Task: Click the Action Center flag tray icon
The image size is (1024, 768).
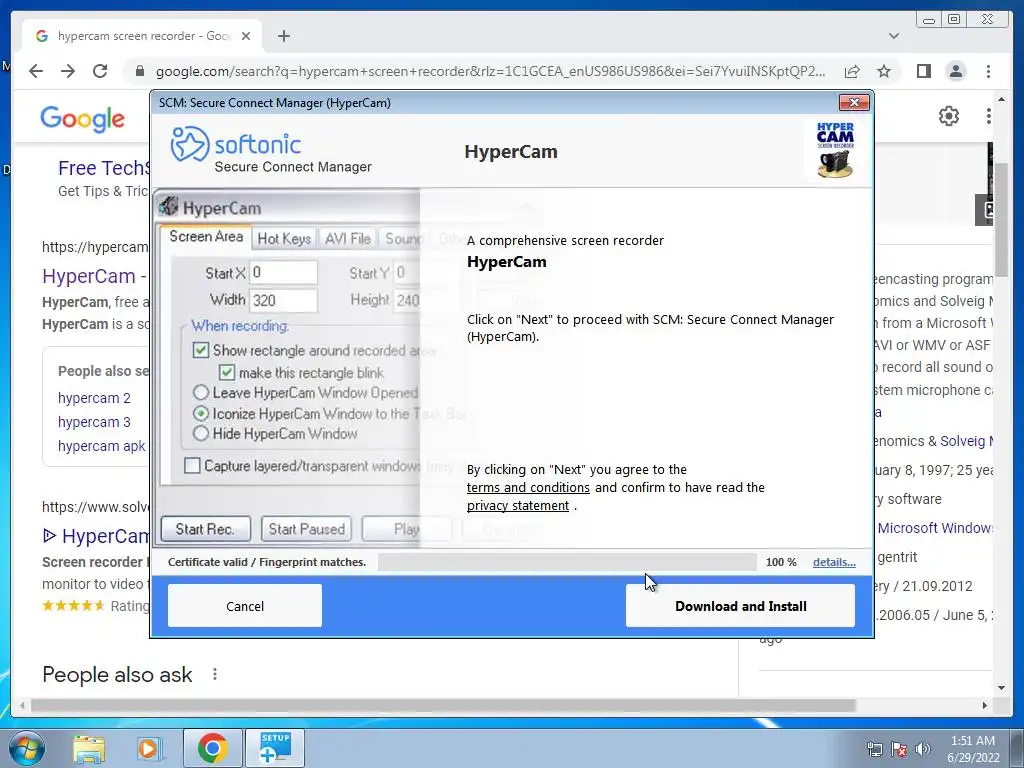Action: tap(899, 749)
